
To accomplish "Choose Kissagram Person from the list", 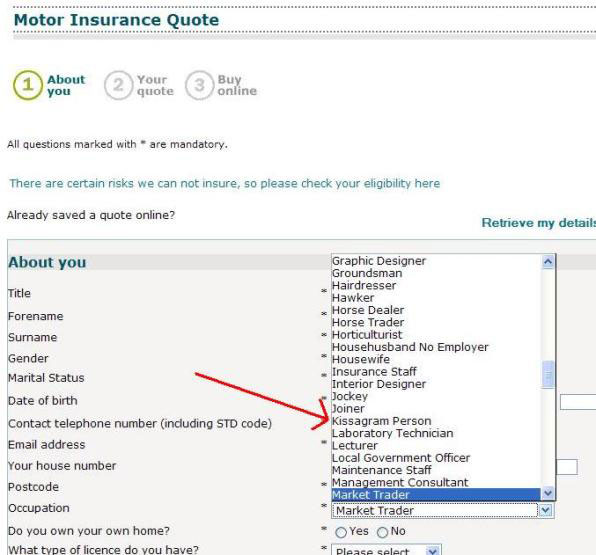I will [x=382, y=421].
